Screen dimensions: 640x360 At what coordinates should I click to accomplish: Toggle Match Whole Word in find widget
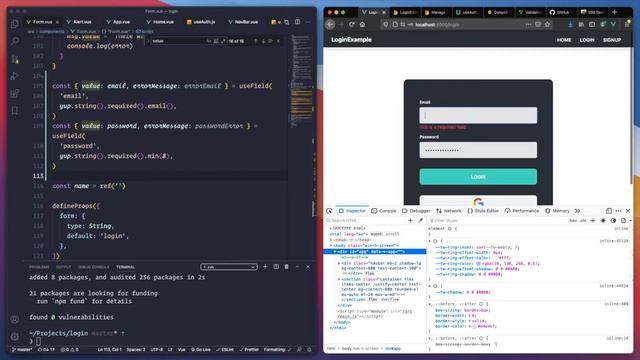(216, 41)
